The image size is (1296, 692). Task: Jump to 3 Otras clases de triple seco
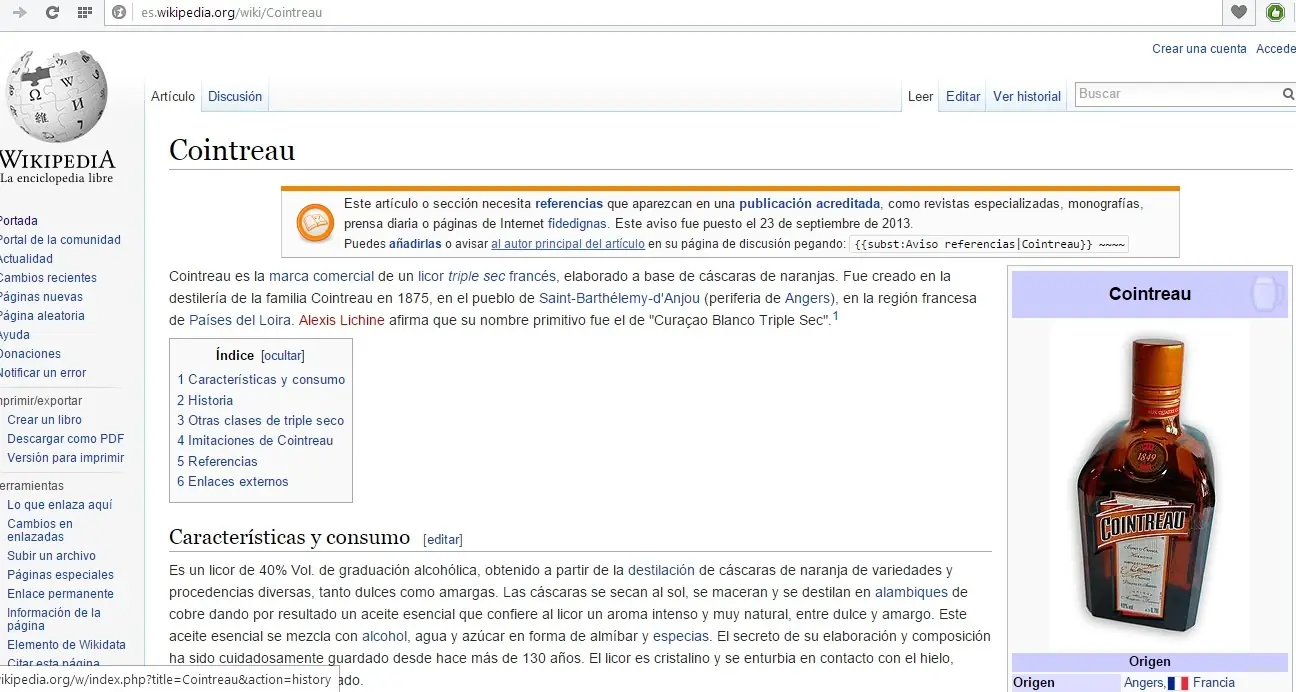(x=261, y=421)
